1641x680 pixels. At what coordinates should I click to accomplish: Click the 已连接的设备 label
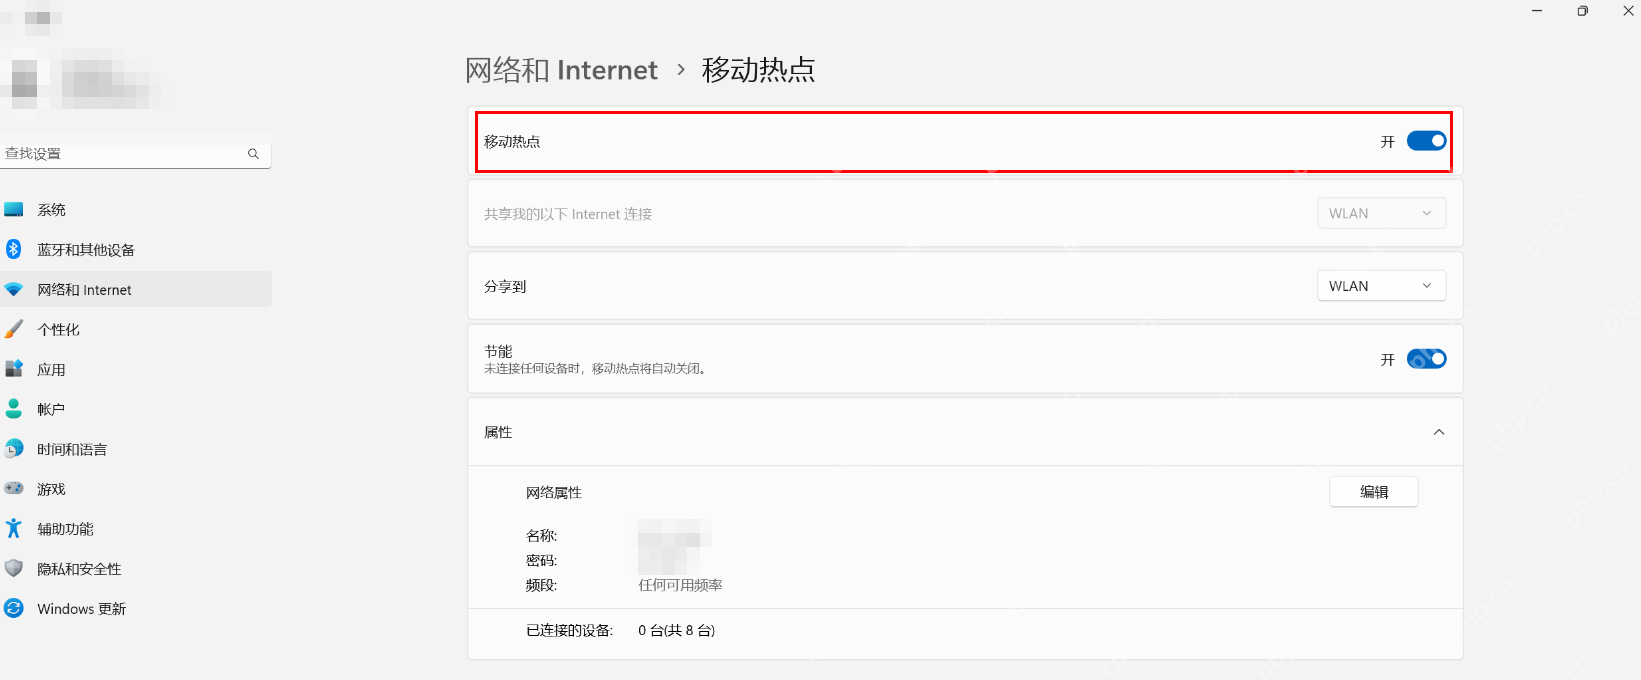[569, 630]
